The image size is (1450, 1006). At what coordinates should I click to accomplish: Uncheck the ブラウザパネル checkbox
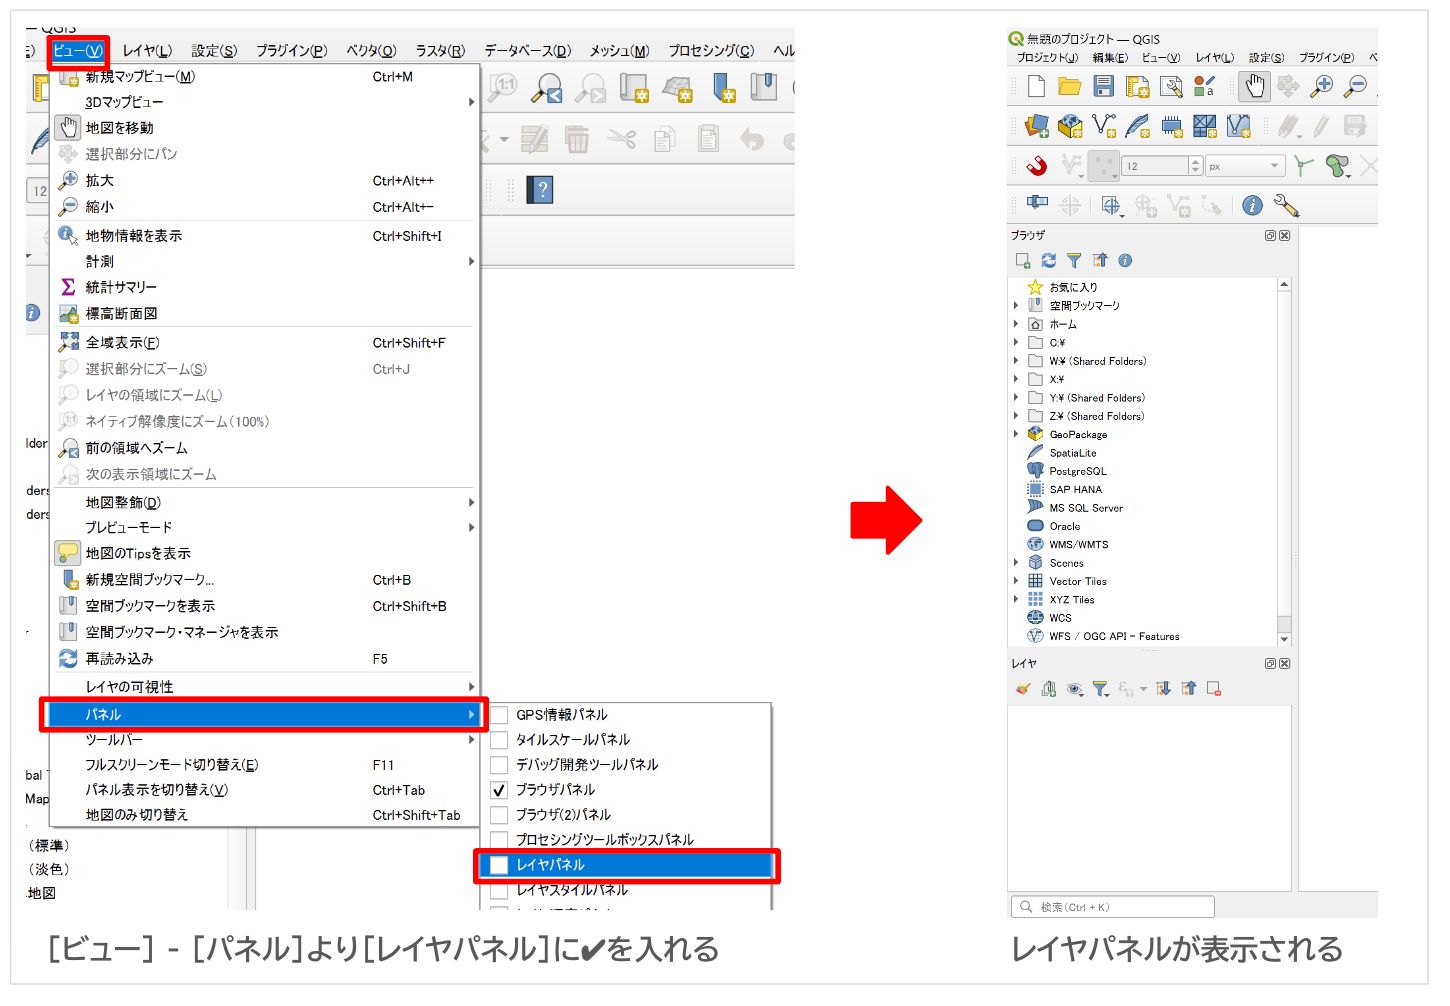tap(499, 790)
